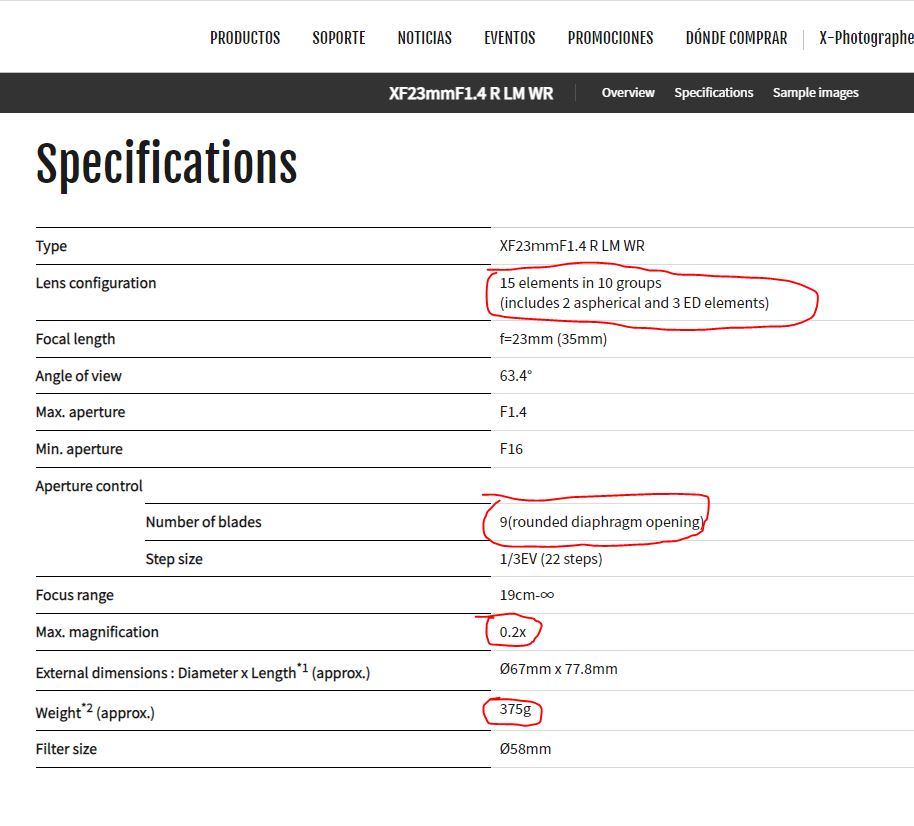This screenshot has width=914, height=826.
Task: Click the Lens configuration row label
Action: coord(96,283)
